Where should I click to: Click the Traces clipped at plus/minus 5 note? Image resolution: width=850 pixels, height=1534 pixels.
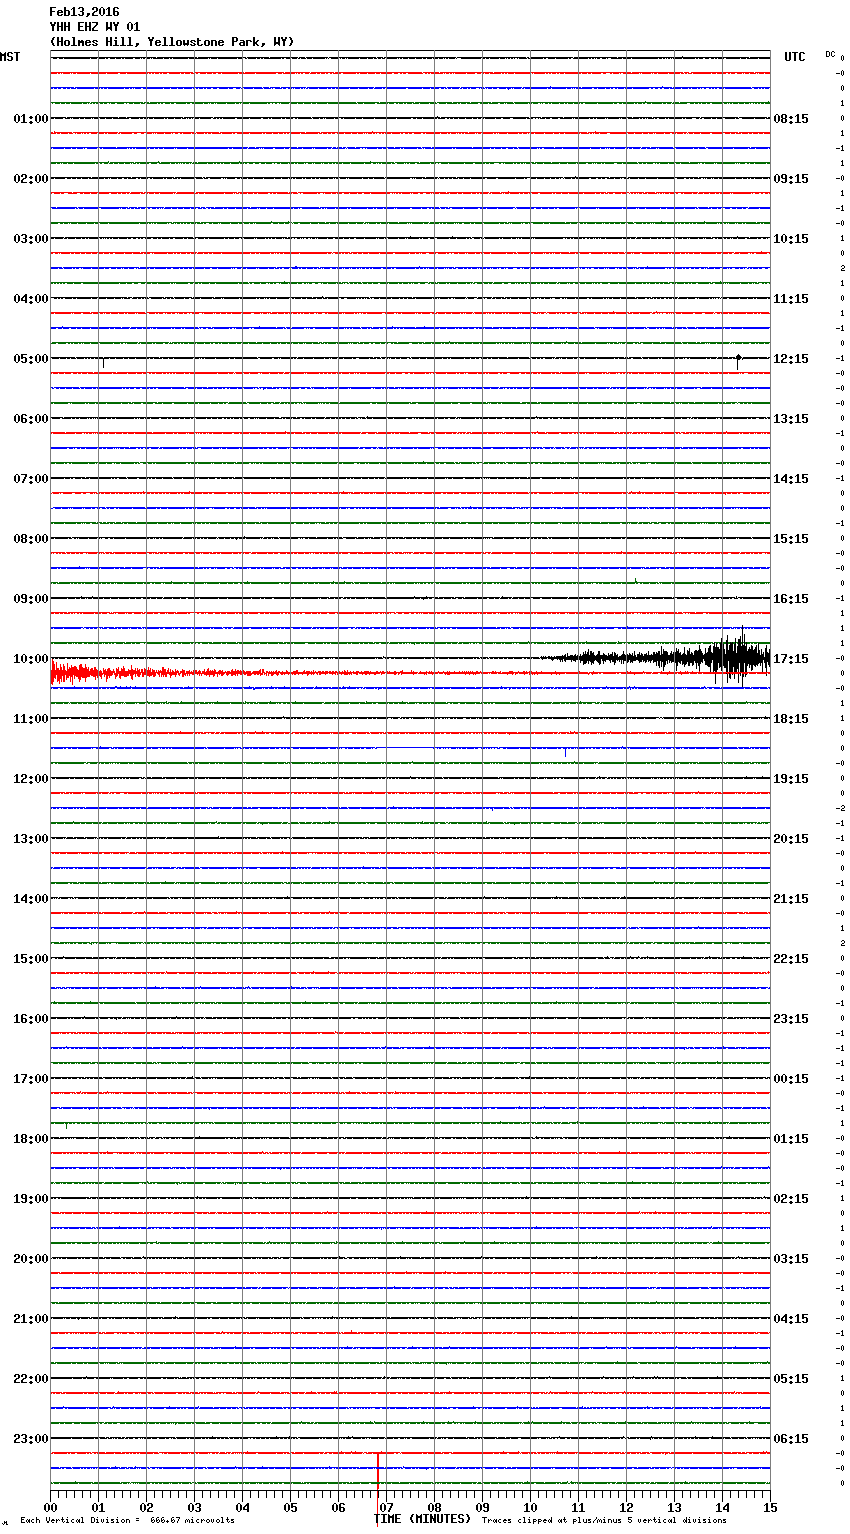click(604, 1520)
